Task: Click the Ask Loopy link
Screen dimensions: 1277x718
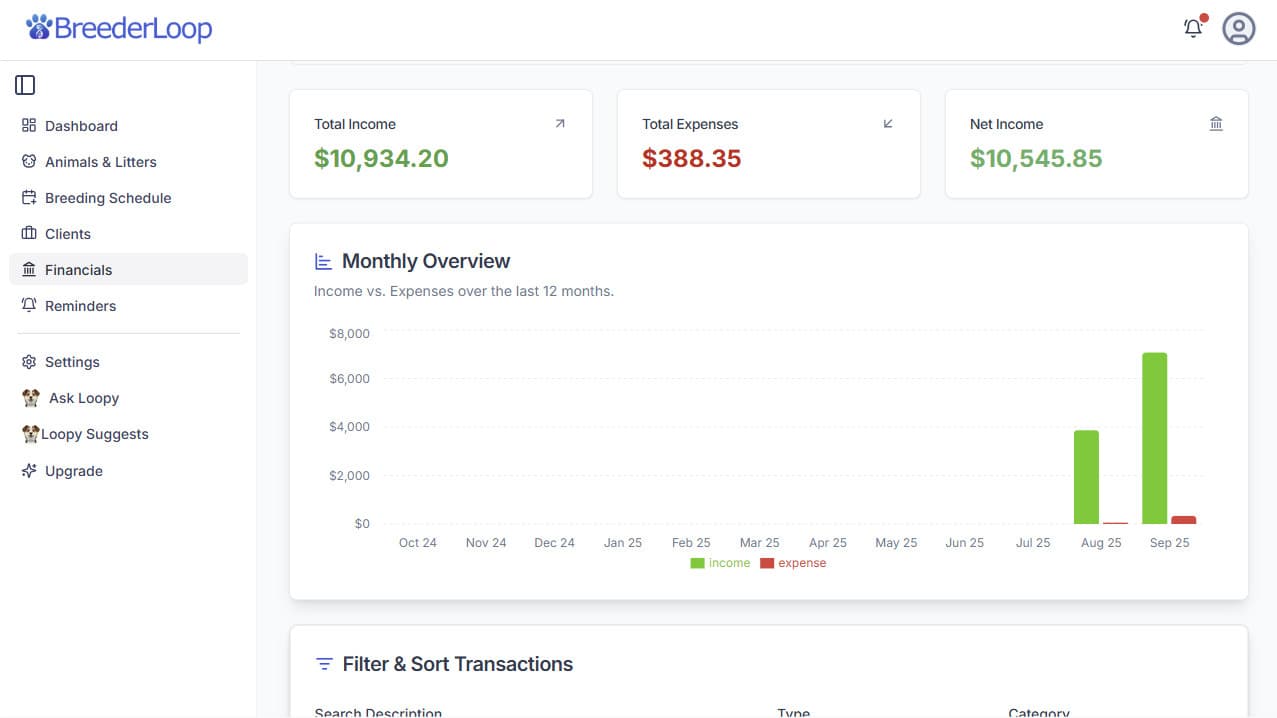Action: tap(84, 398)
